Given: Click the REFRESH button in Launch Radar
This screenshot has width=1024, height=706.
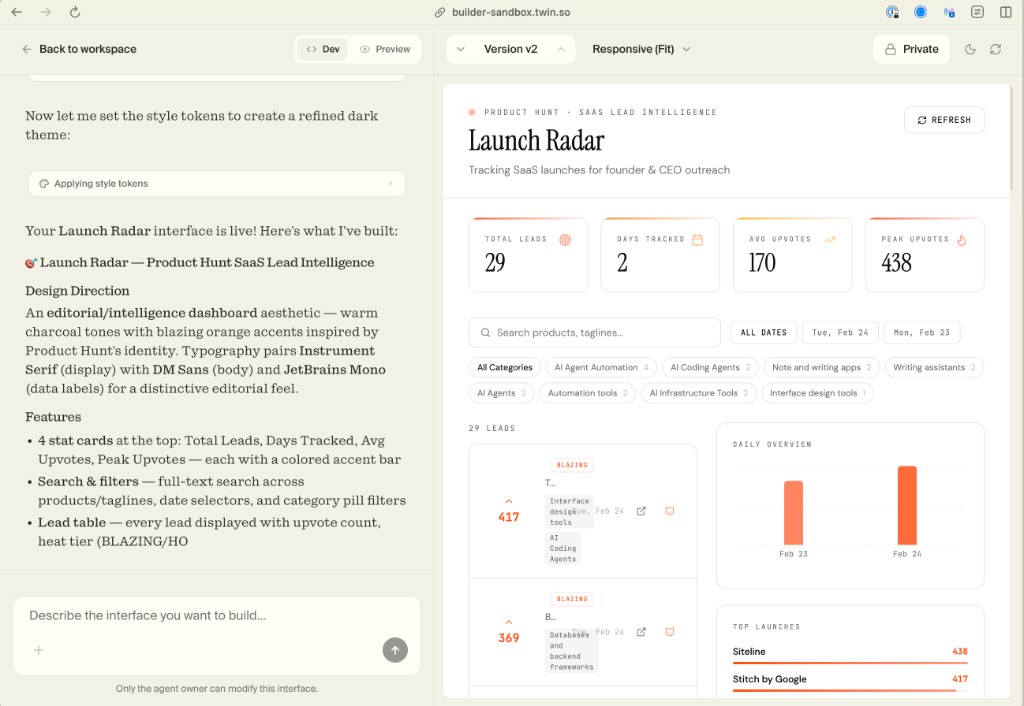Looking at the screenshot, I should 944,120.
